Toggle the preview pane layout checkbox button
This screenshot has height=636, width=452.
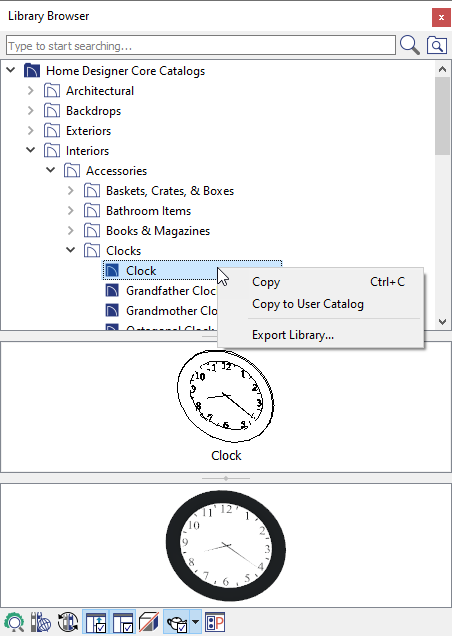[123, 622]
